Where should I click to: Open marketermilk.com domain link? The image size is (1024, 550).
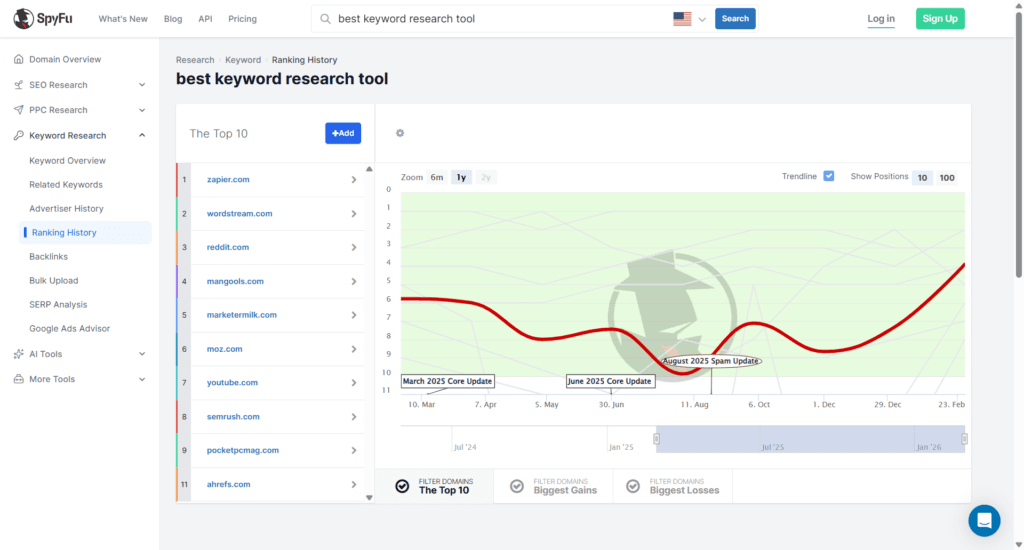coord(242,315)
